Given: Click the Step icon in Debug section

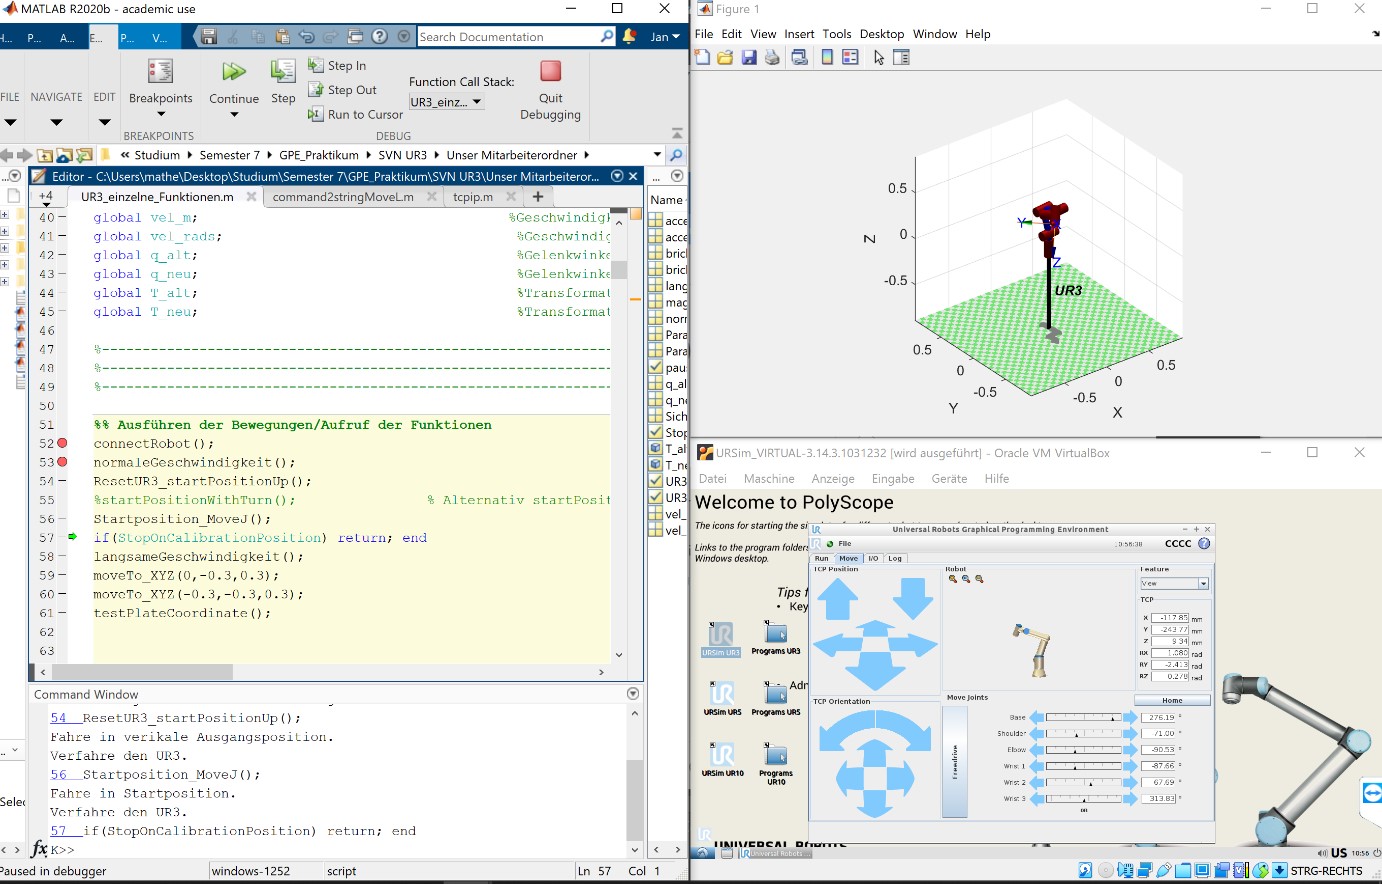Looking at the screenshot, I should click(x=283, y=72).
